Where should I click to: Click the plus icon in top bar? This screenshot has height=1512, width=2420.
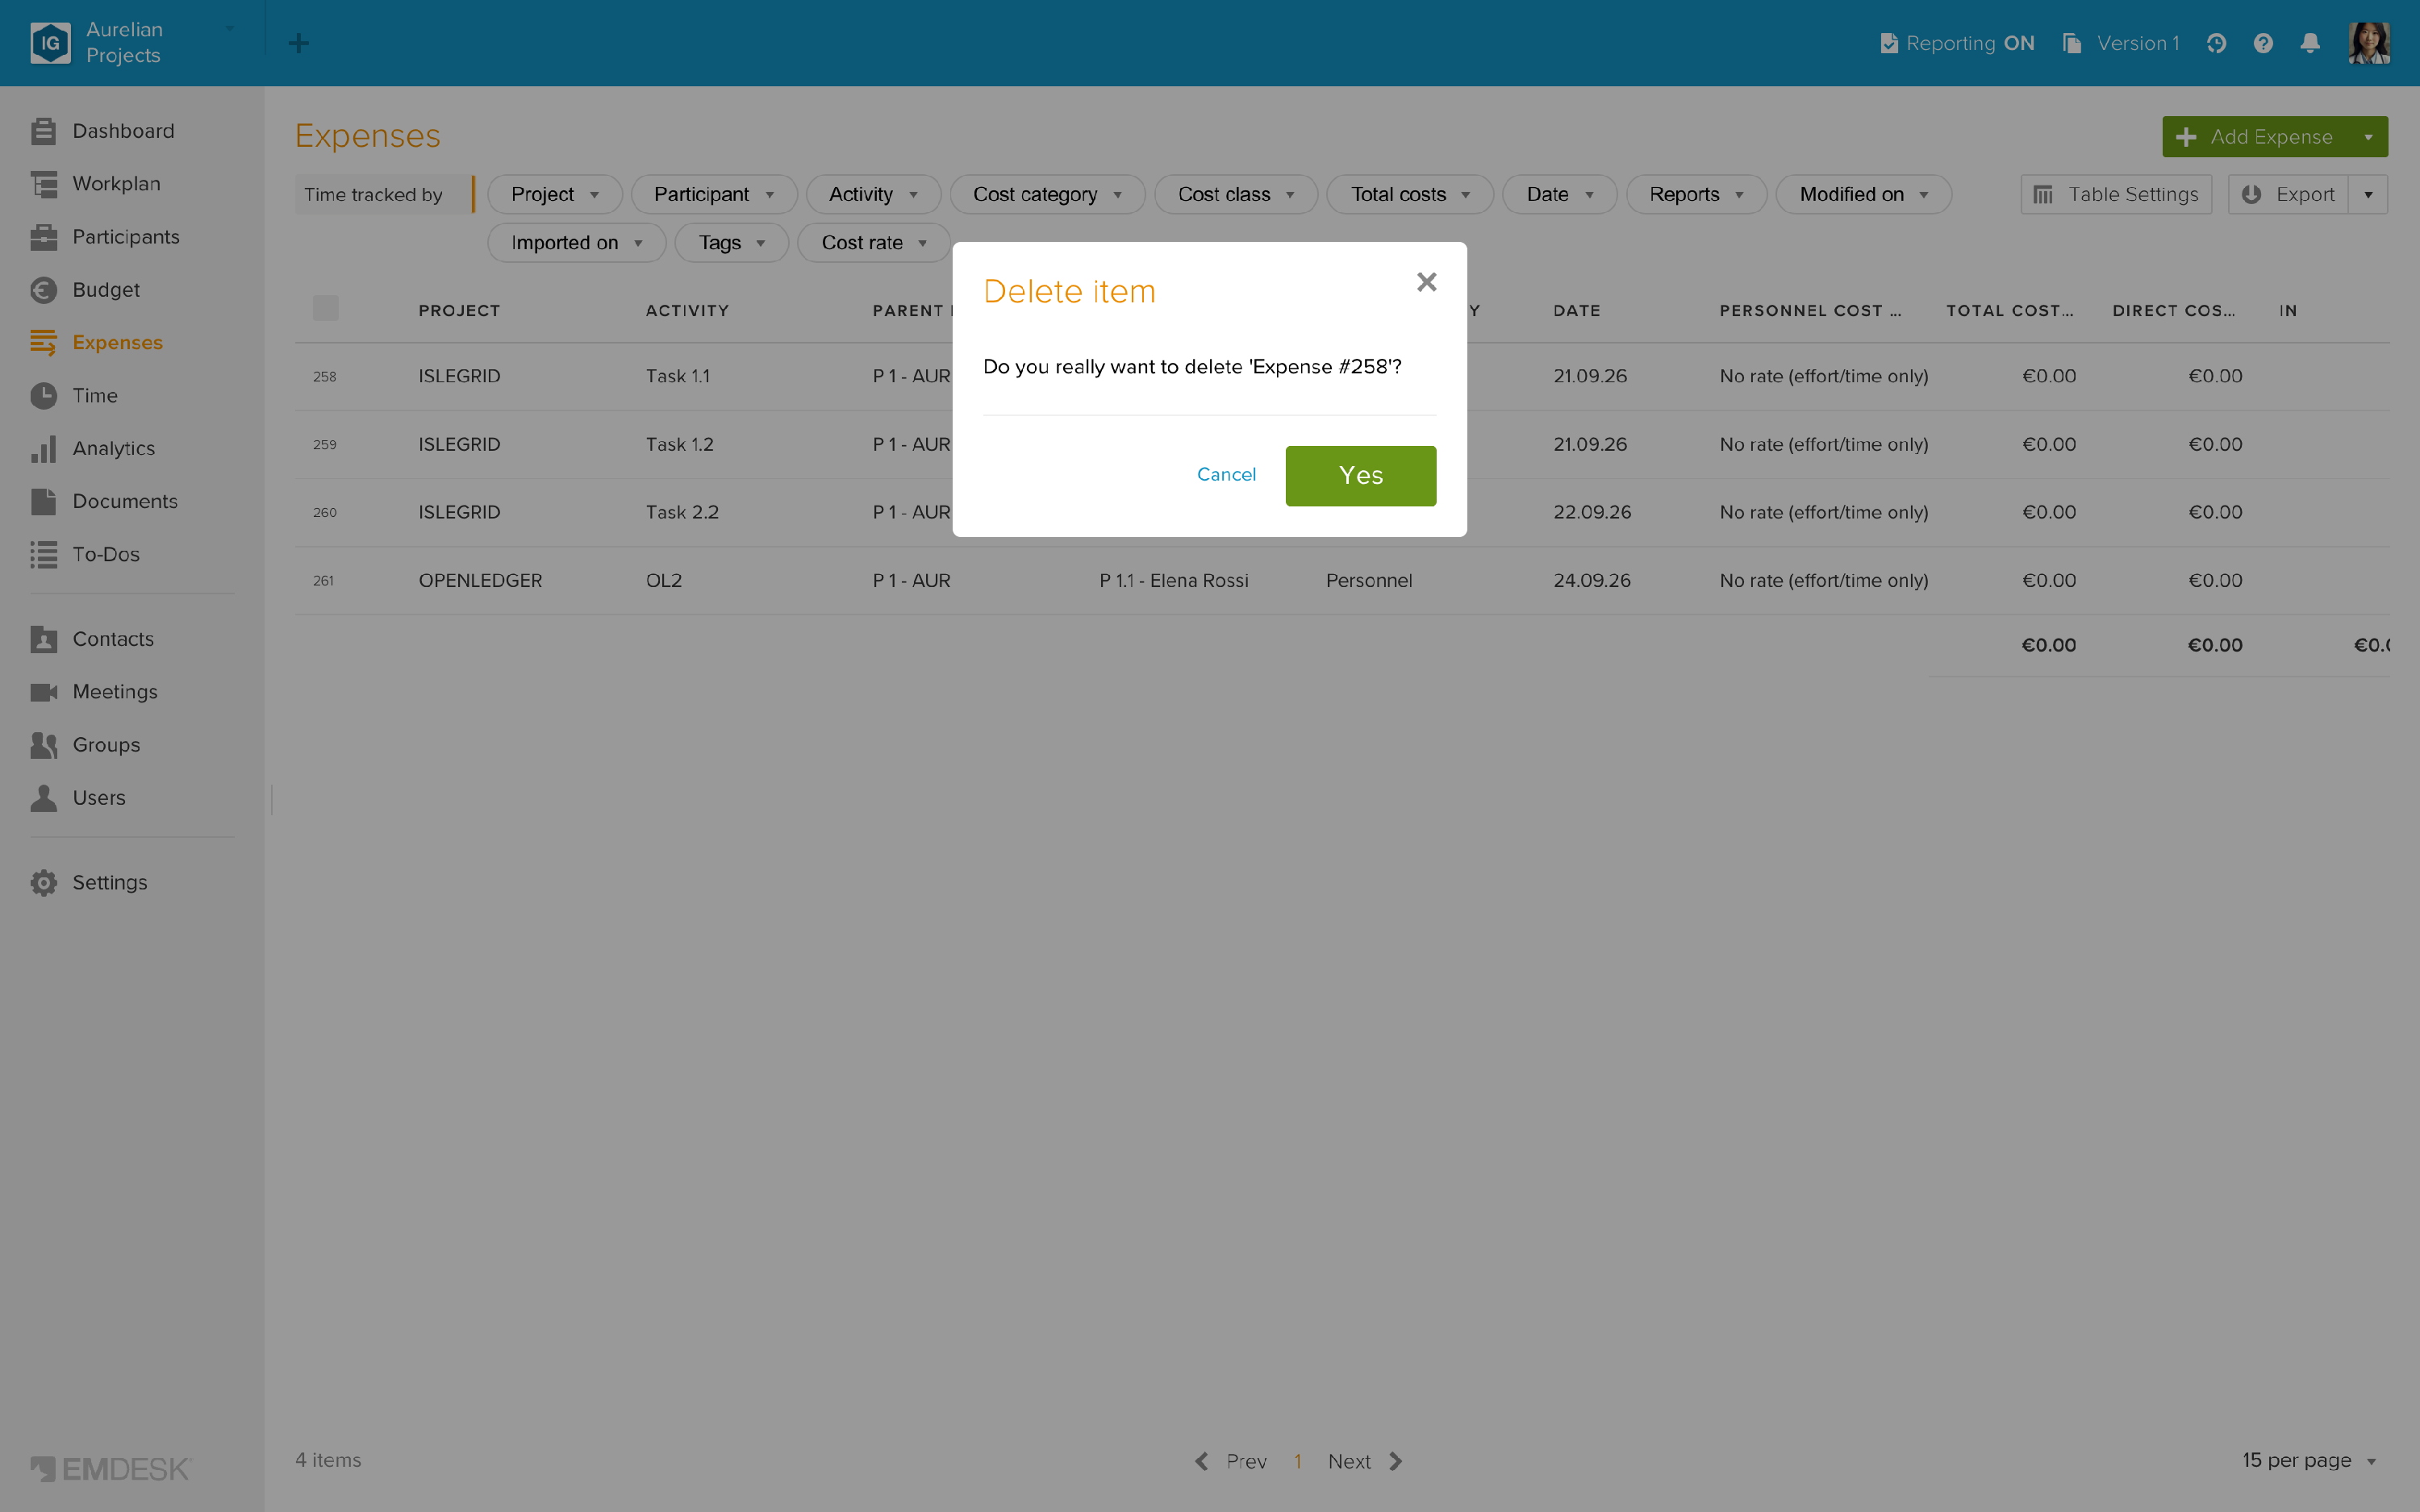click(298, 43)
